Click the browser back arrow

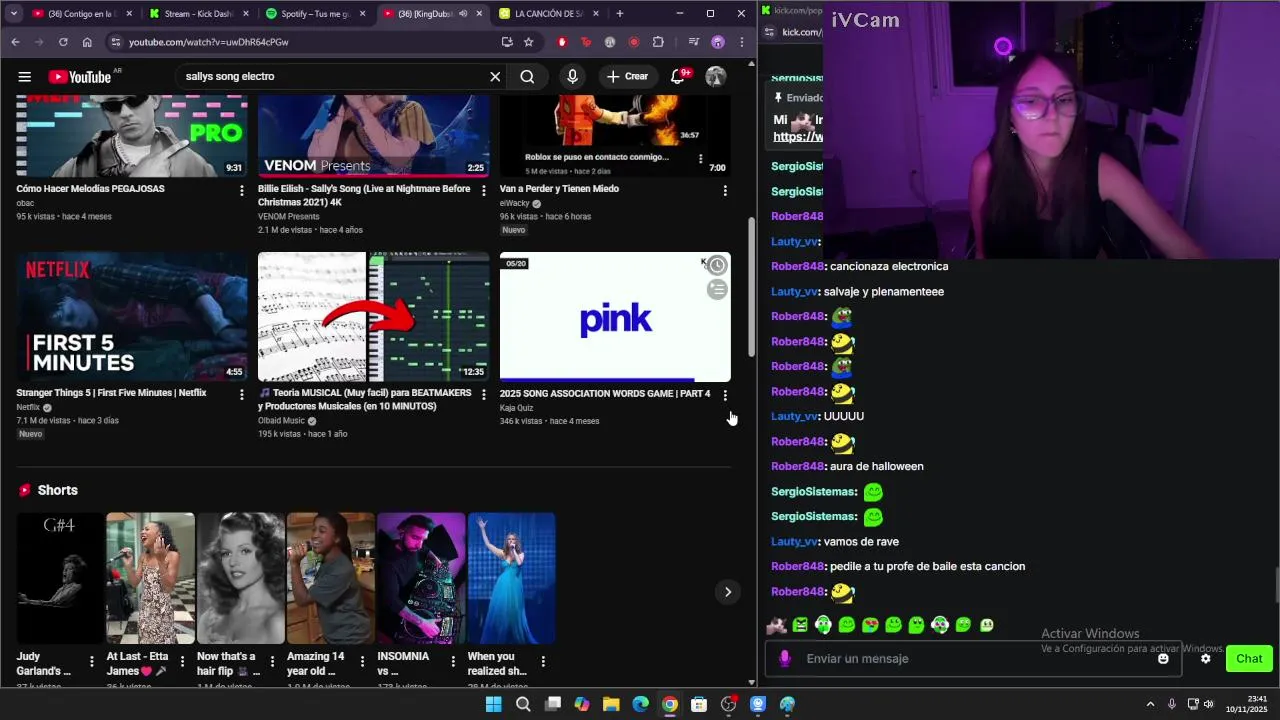click(x=15, y=42)
